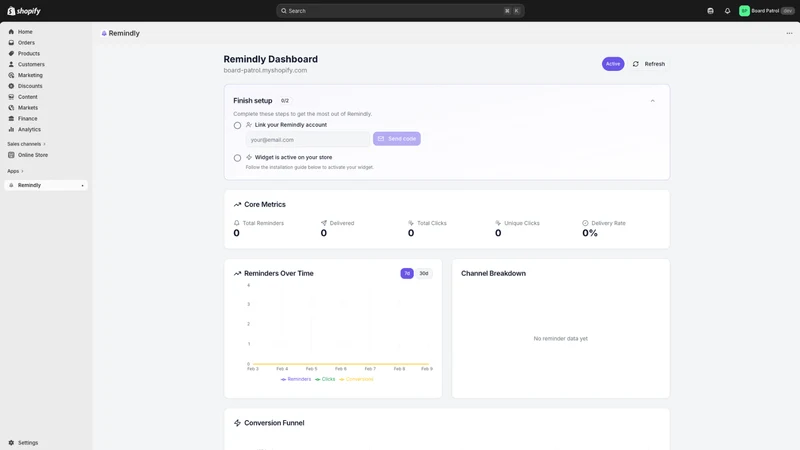Image resolution: width=800 pixels, height=450 pixels.
Task: Click the Delivery Rate check icon
Action: click(x=585, y=223)
